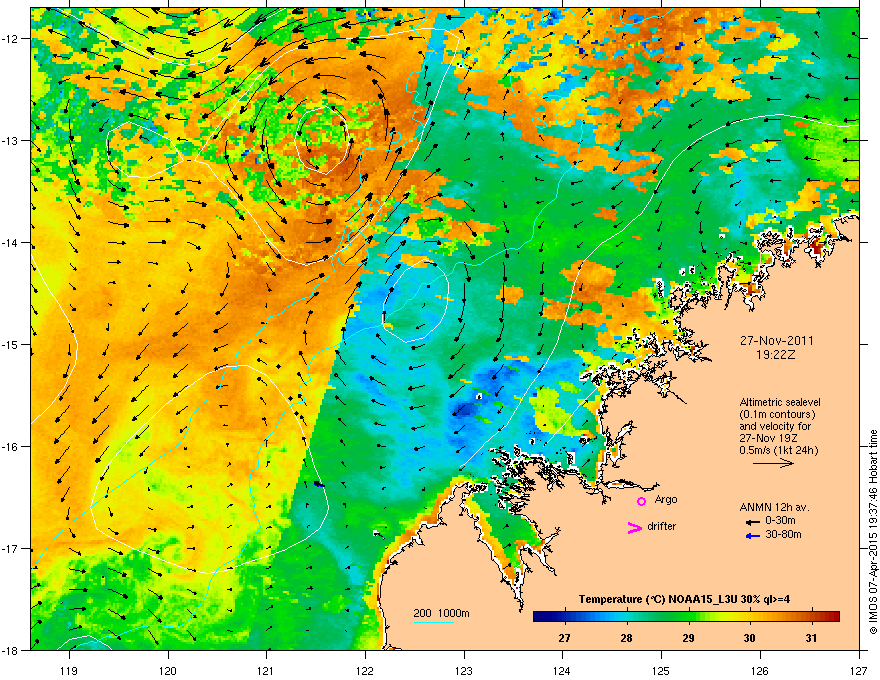
Task: Click the cyan 200 1000m depth contour line sample
Action: point(434,622)
